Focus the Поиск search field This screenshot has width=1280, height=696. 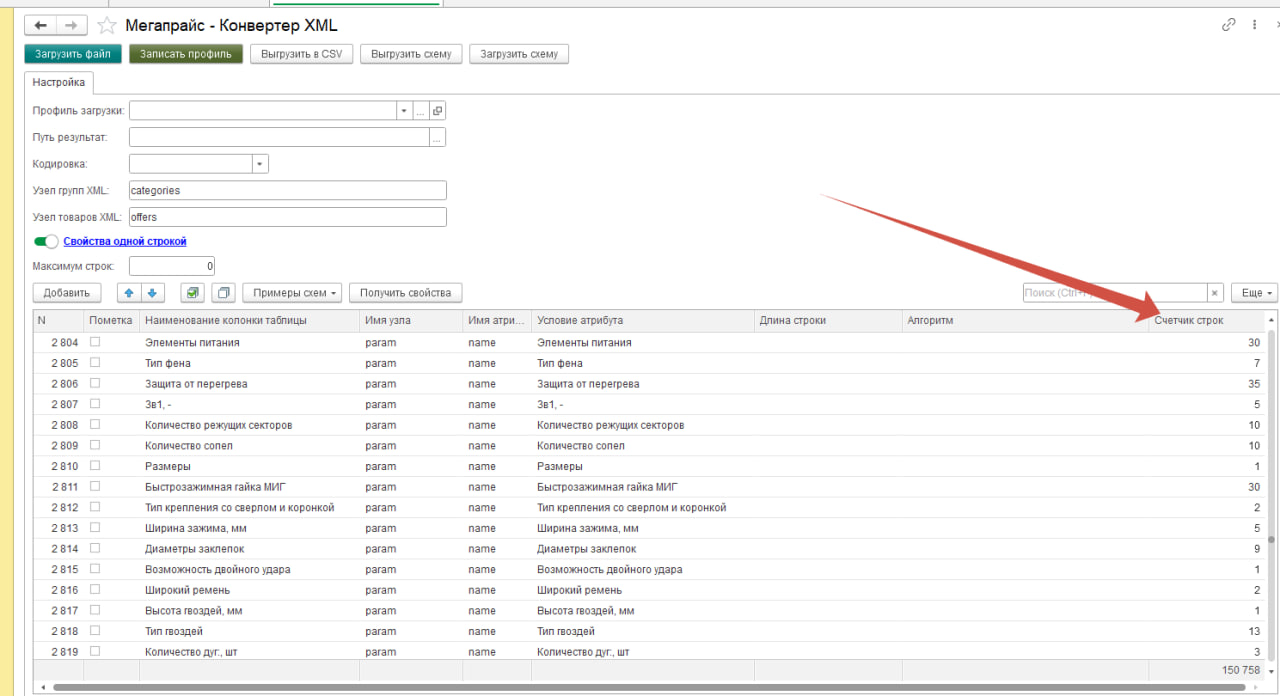tap(1115, 293)
